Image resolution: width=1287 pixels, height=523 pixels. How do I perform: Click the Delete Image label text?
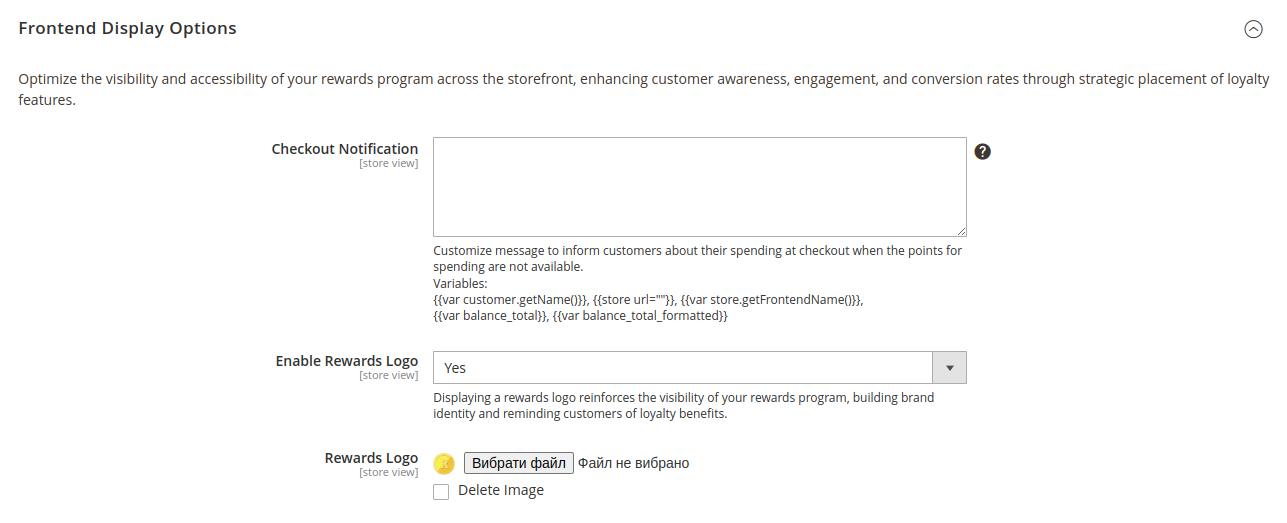(x=501, y=491)
